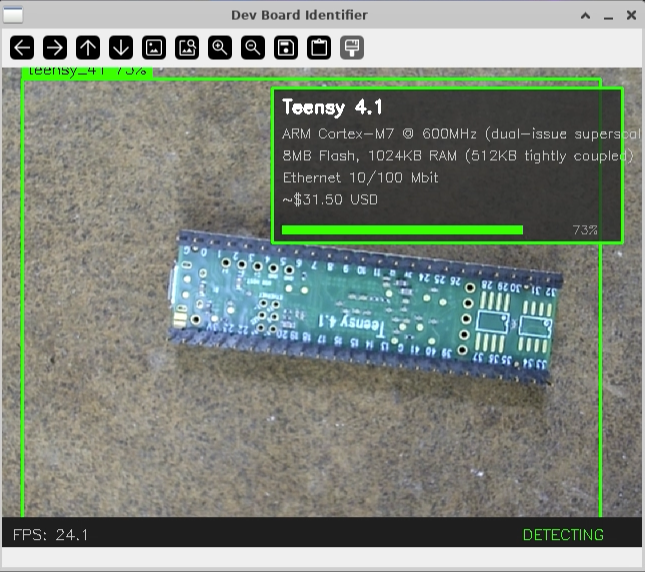Viewport: 645px width, 572px height.
Task: Click the 8MB Flash, 1024KB RAM line
Action: [457, 156]
